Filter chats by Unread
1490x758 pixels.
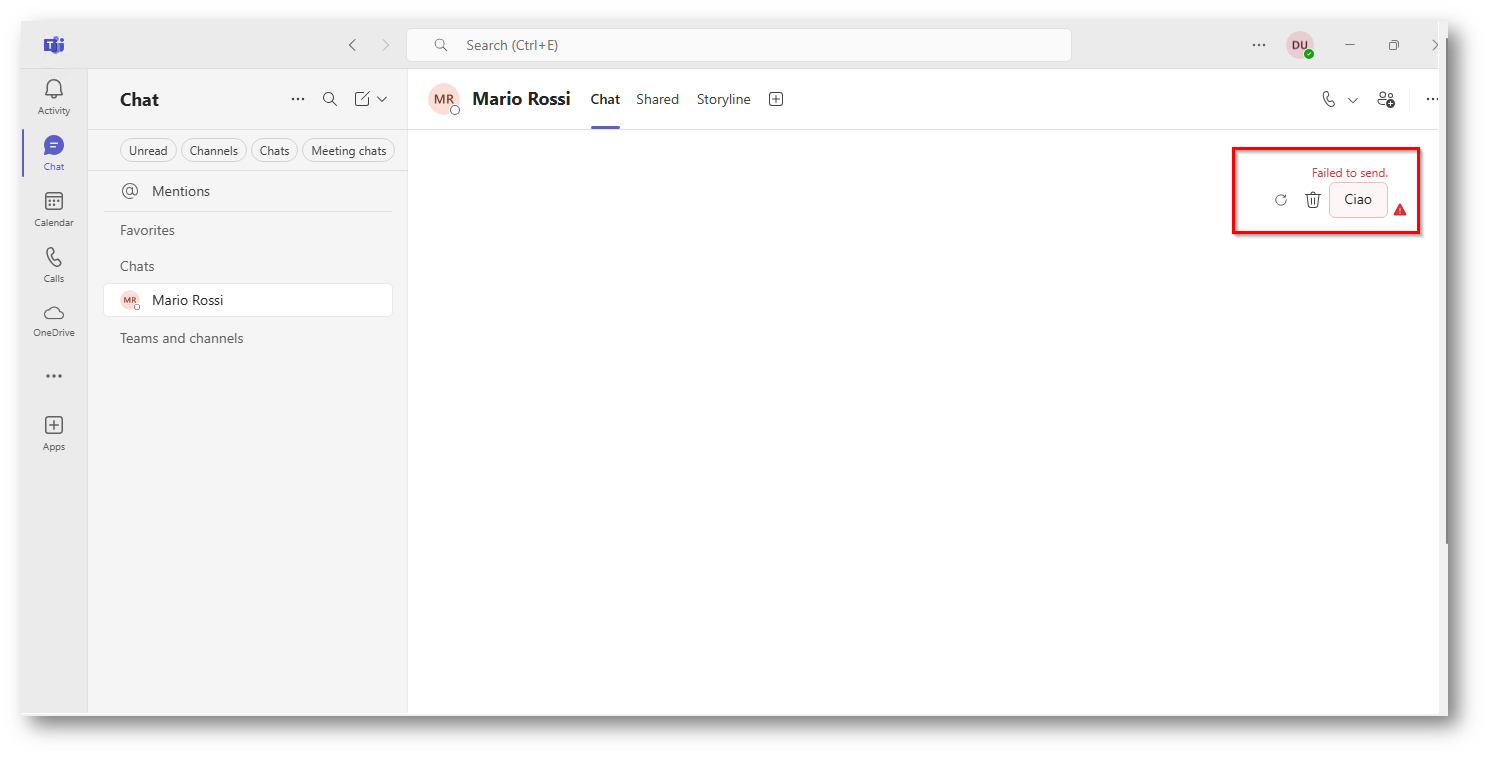tap(148, 151)
